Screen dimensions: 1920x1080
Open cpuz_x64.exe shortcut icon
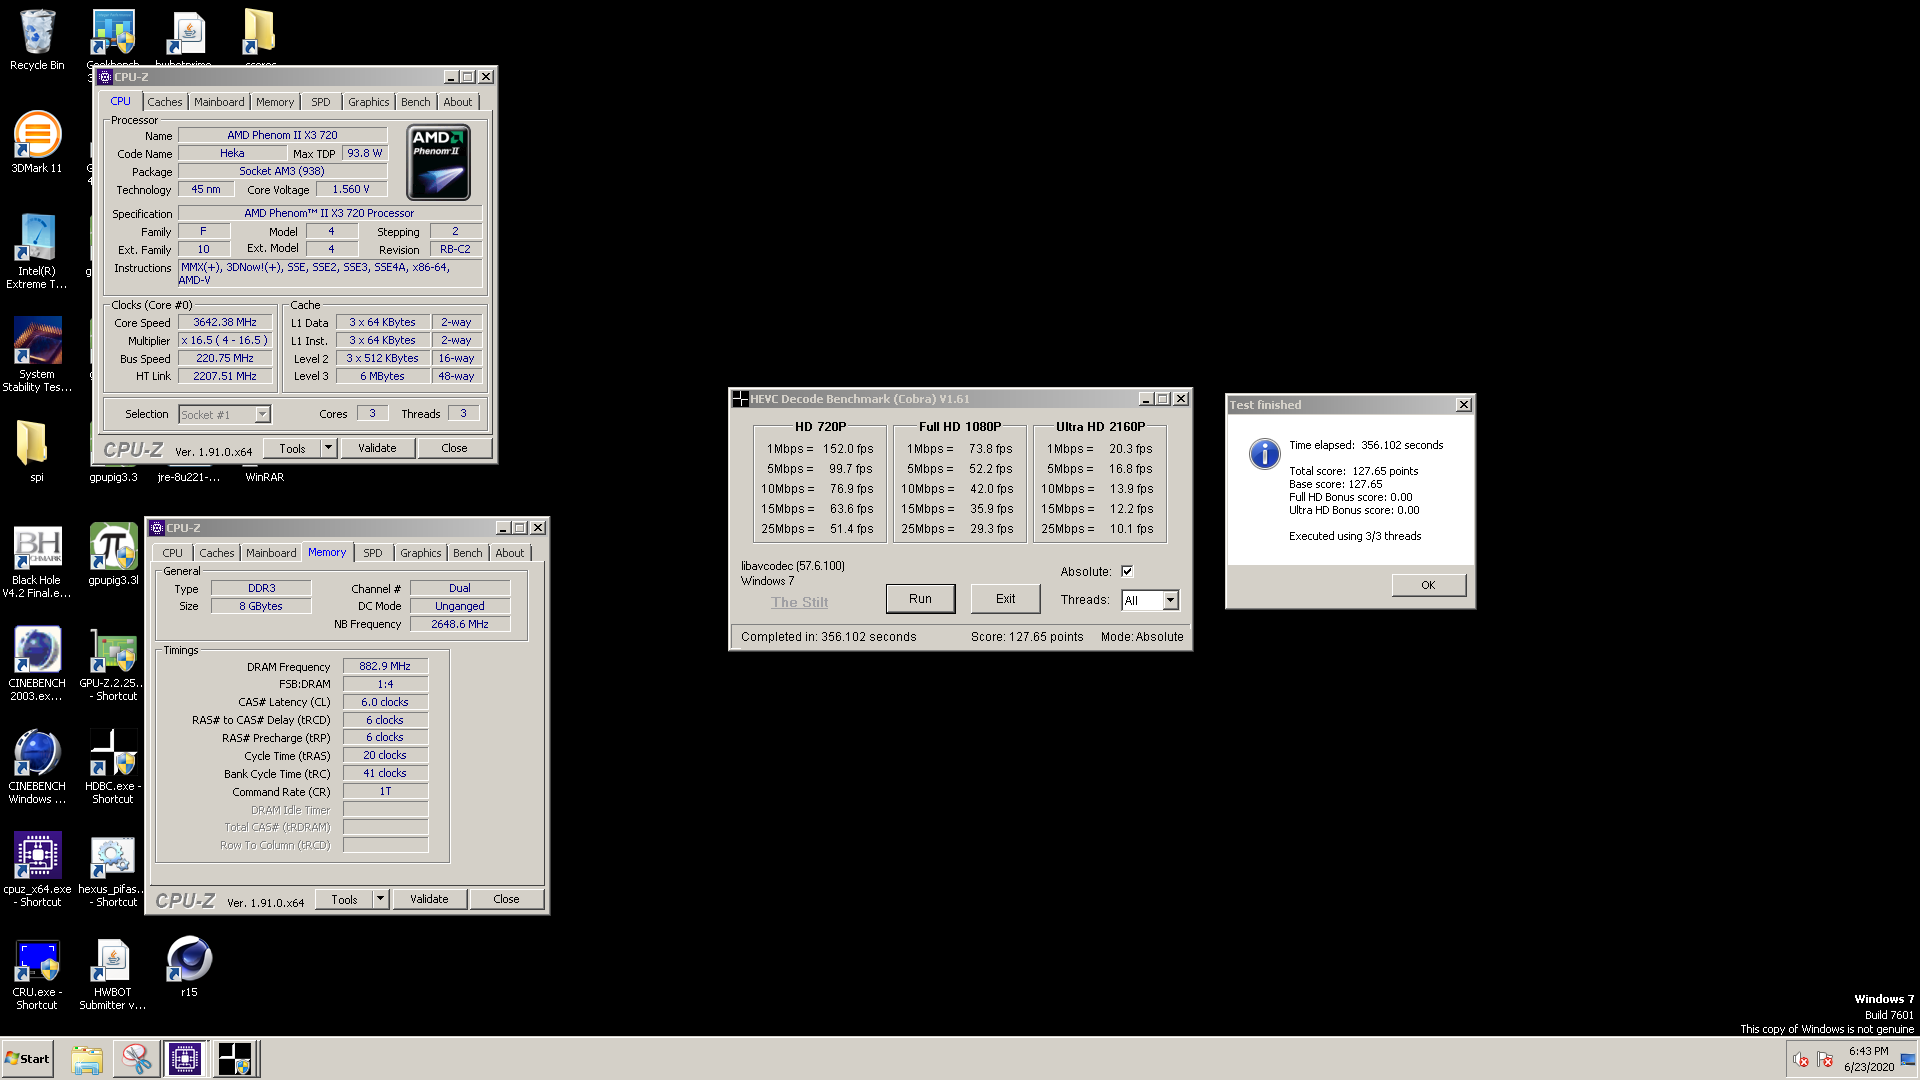[x=37, y=870]
